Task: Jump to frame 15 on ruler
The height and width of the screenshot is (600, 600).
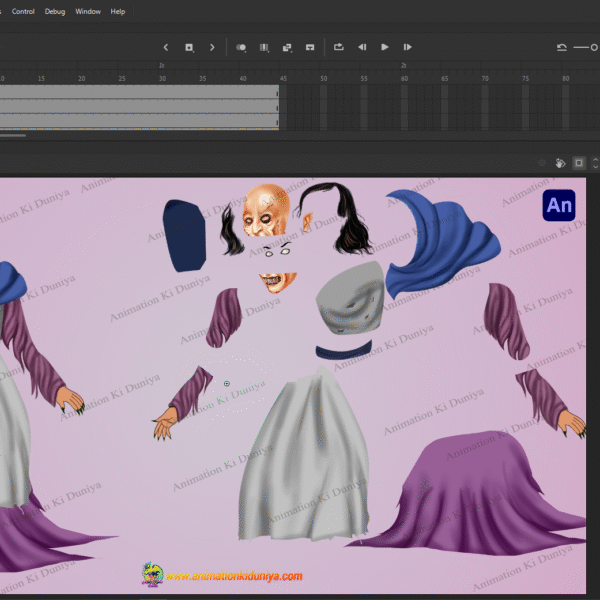Action: [x=41, y=78]
